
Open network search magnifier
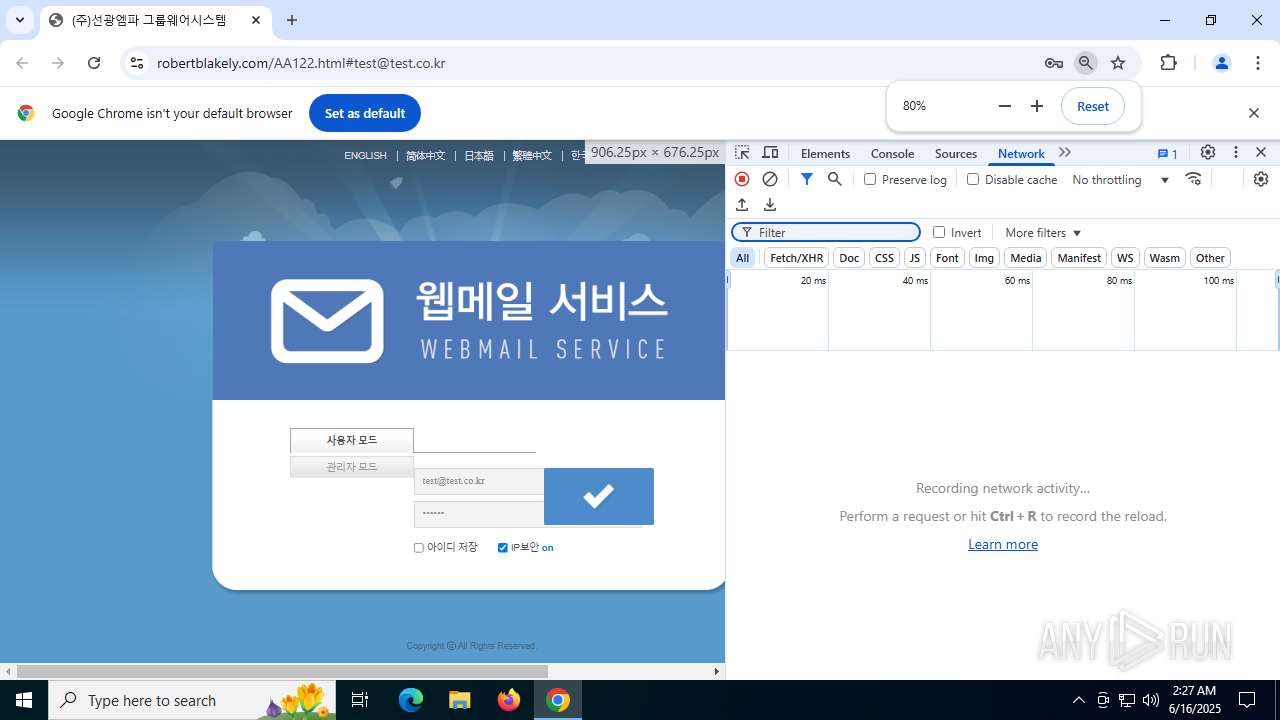click(835, 179)
